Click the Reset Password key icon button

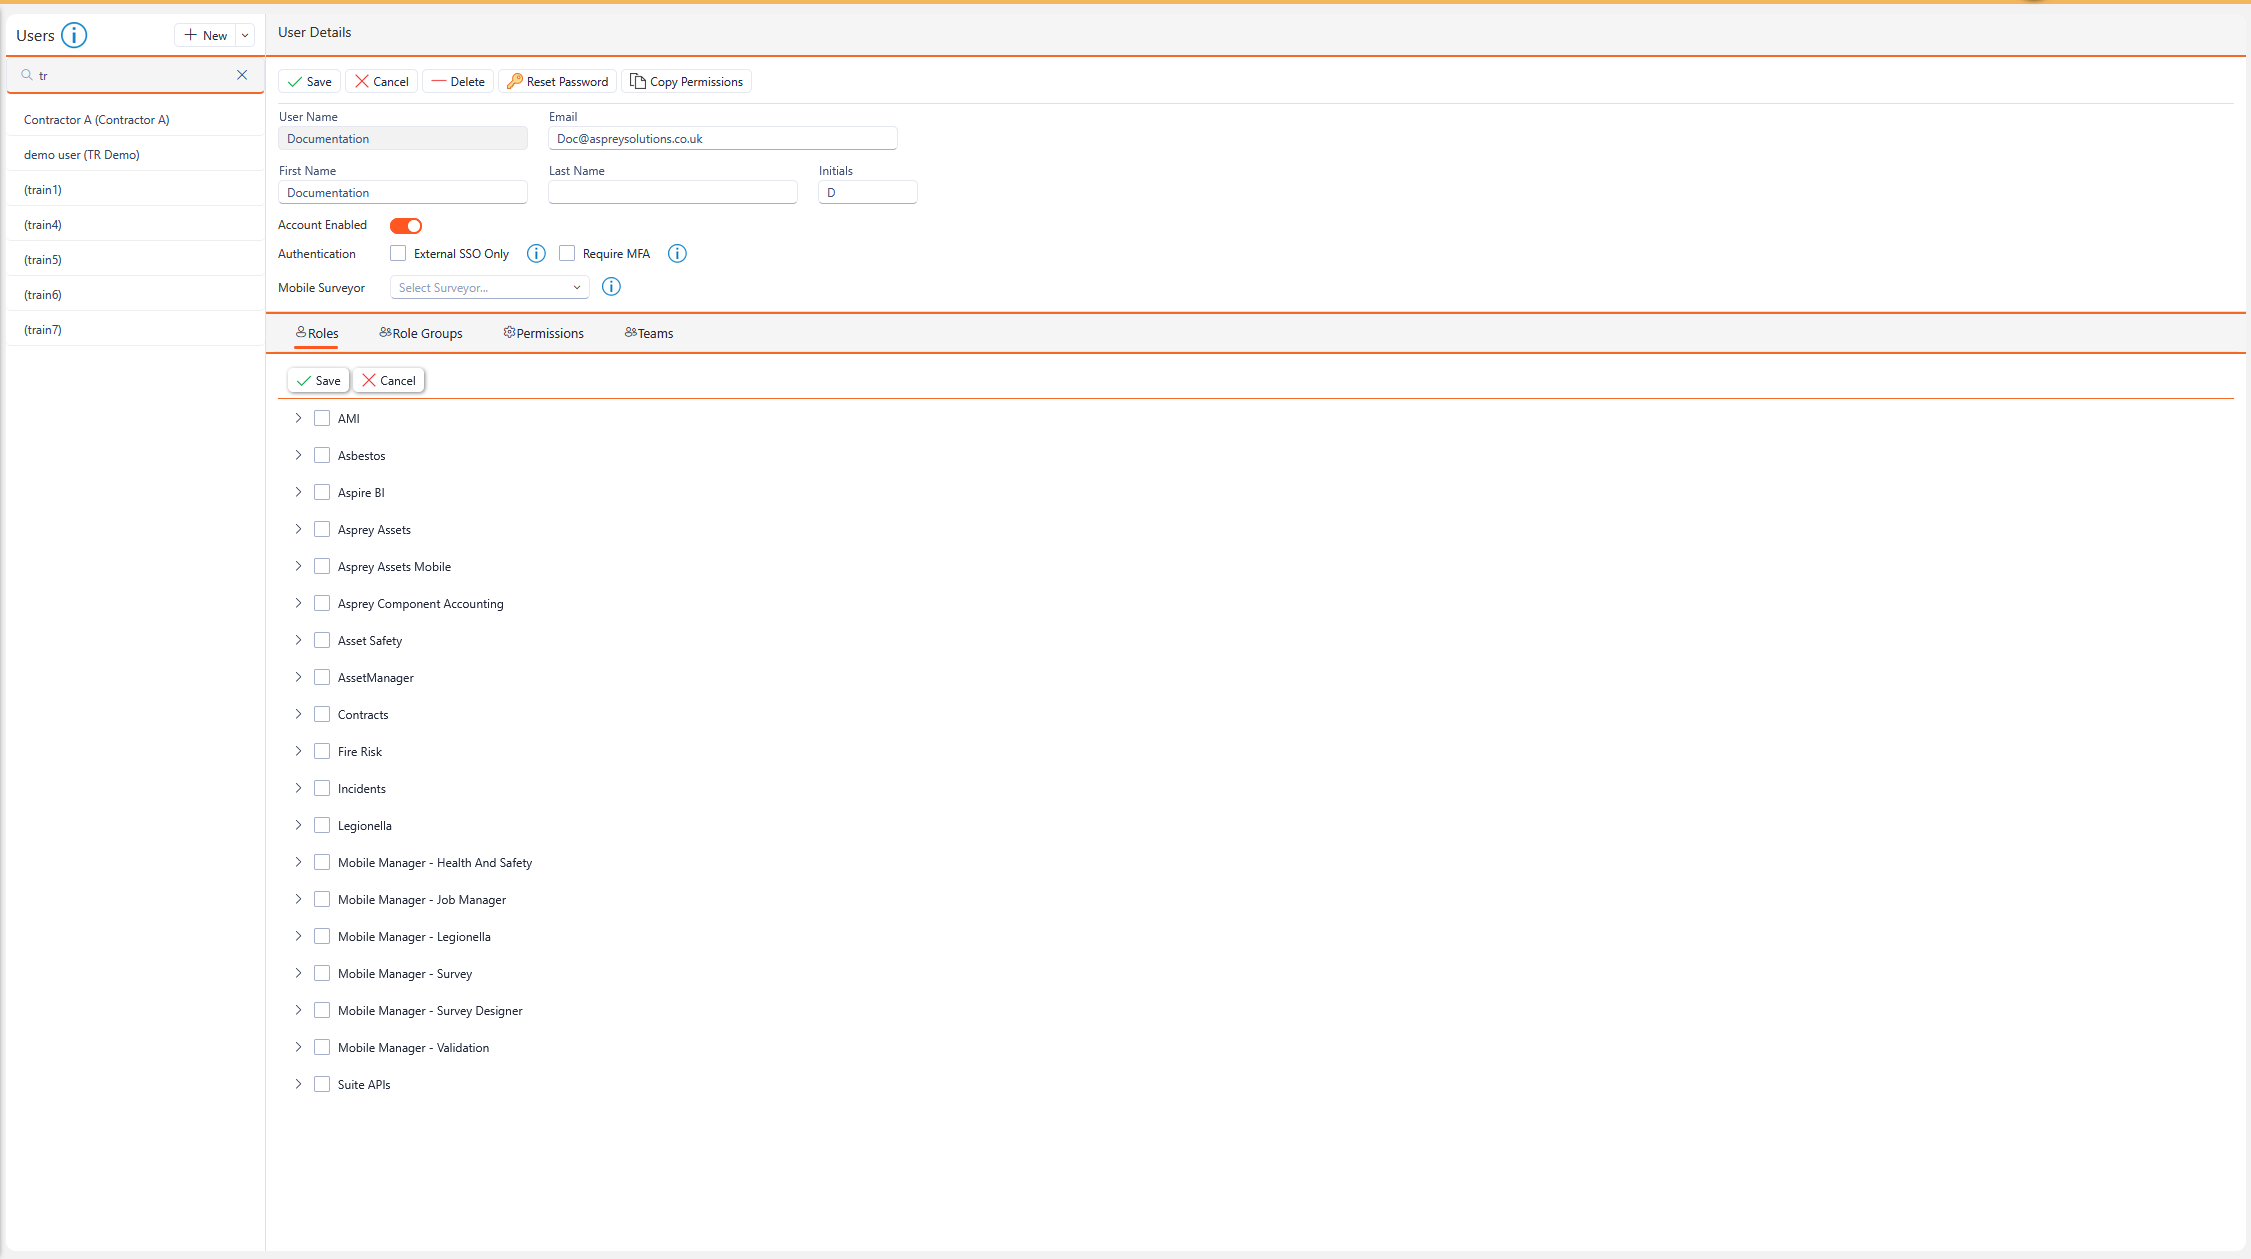pyautogui.click(x=557, y=82)
